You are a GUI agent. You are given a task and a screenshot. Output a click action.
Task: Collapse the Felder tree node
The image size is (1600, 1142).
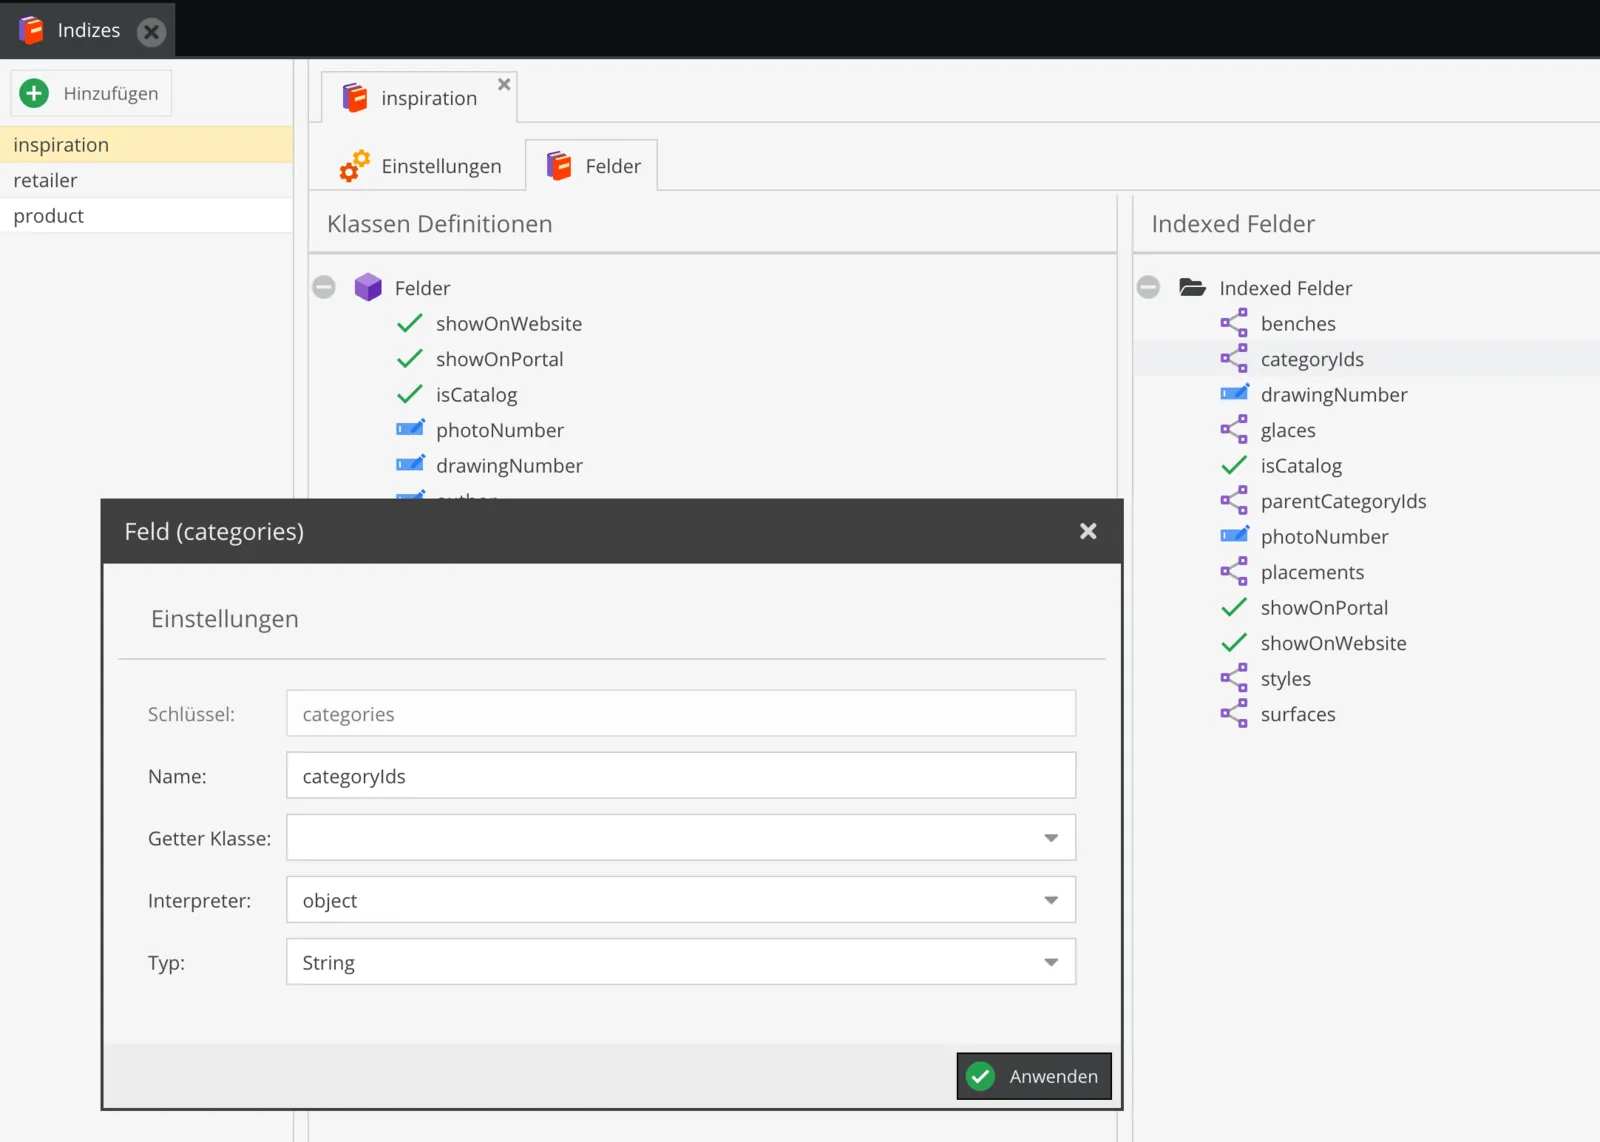pyautogui.click(x=324, y=288)
